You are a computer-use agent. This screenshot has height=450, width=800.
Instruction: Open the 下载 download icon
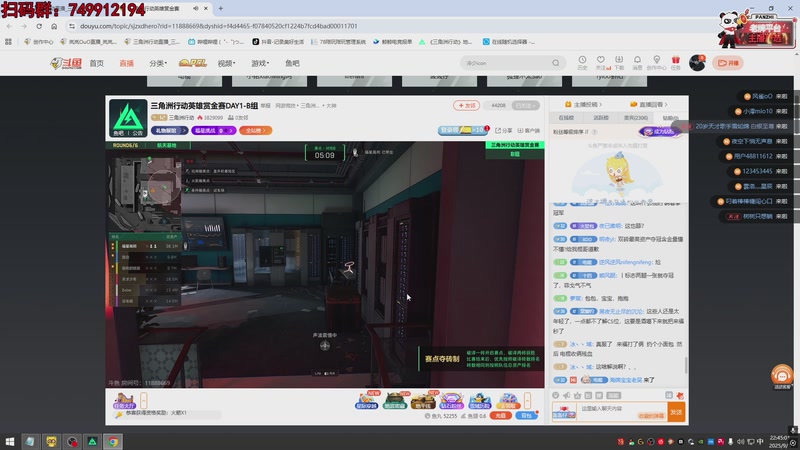tap(619, 63)
